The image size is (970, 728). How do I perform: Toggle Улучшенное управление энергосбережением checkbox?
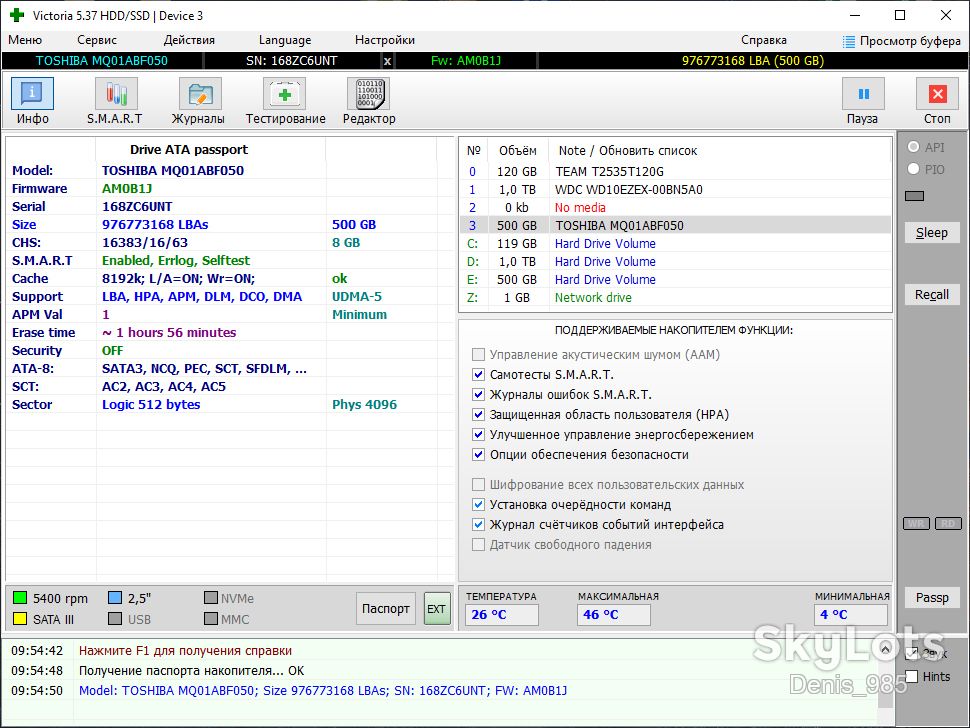click(478, 434)
